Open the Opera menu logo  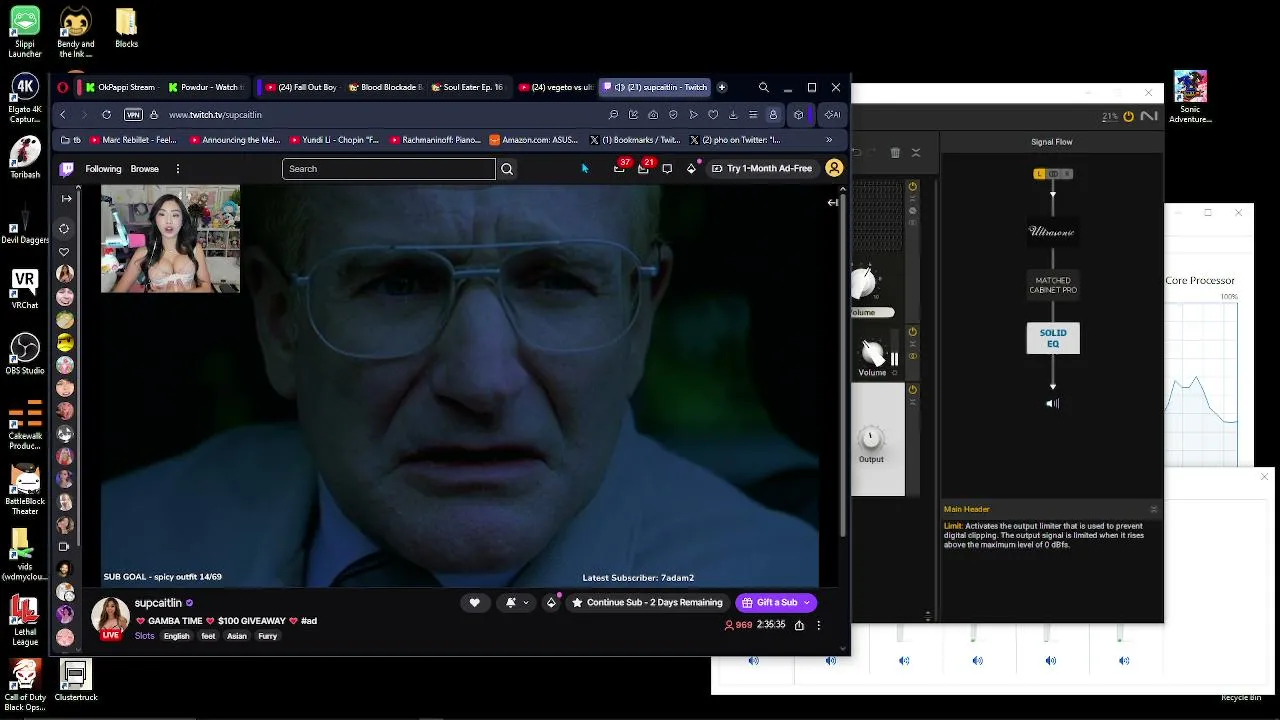point(63,87)
